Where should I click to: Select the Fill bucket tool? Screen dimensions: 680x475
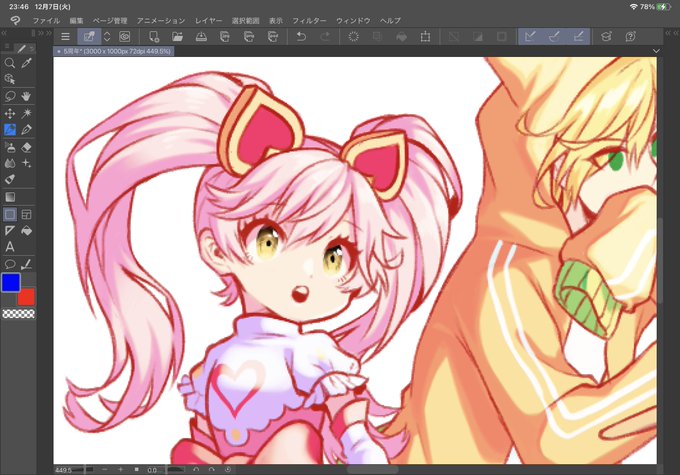(x=26, y=231)
